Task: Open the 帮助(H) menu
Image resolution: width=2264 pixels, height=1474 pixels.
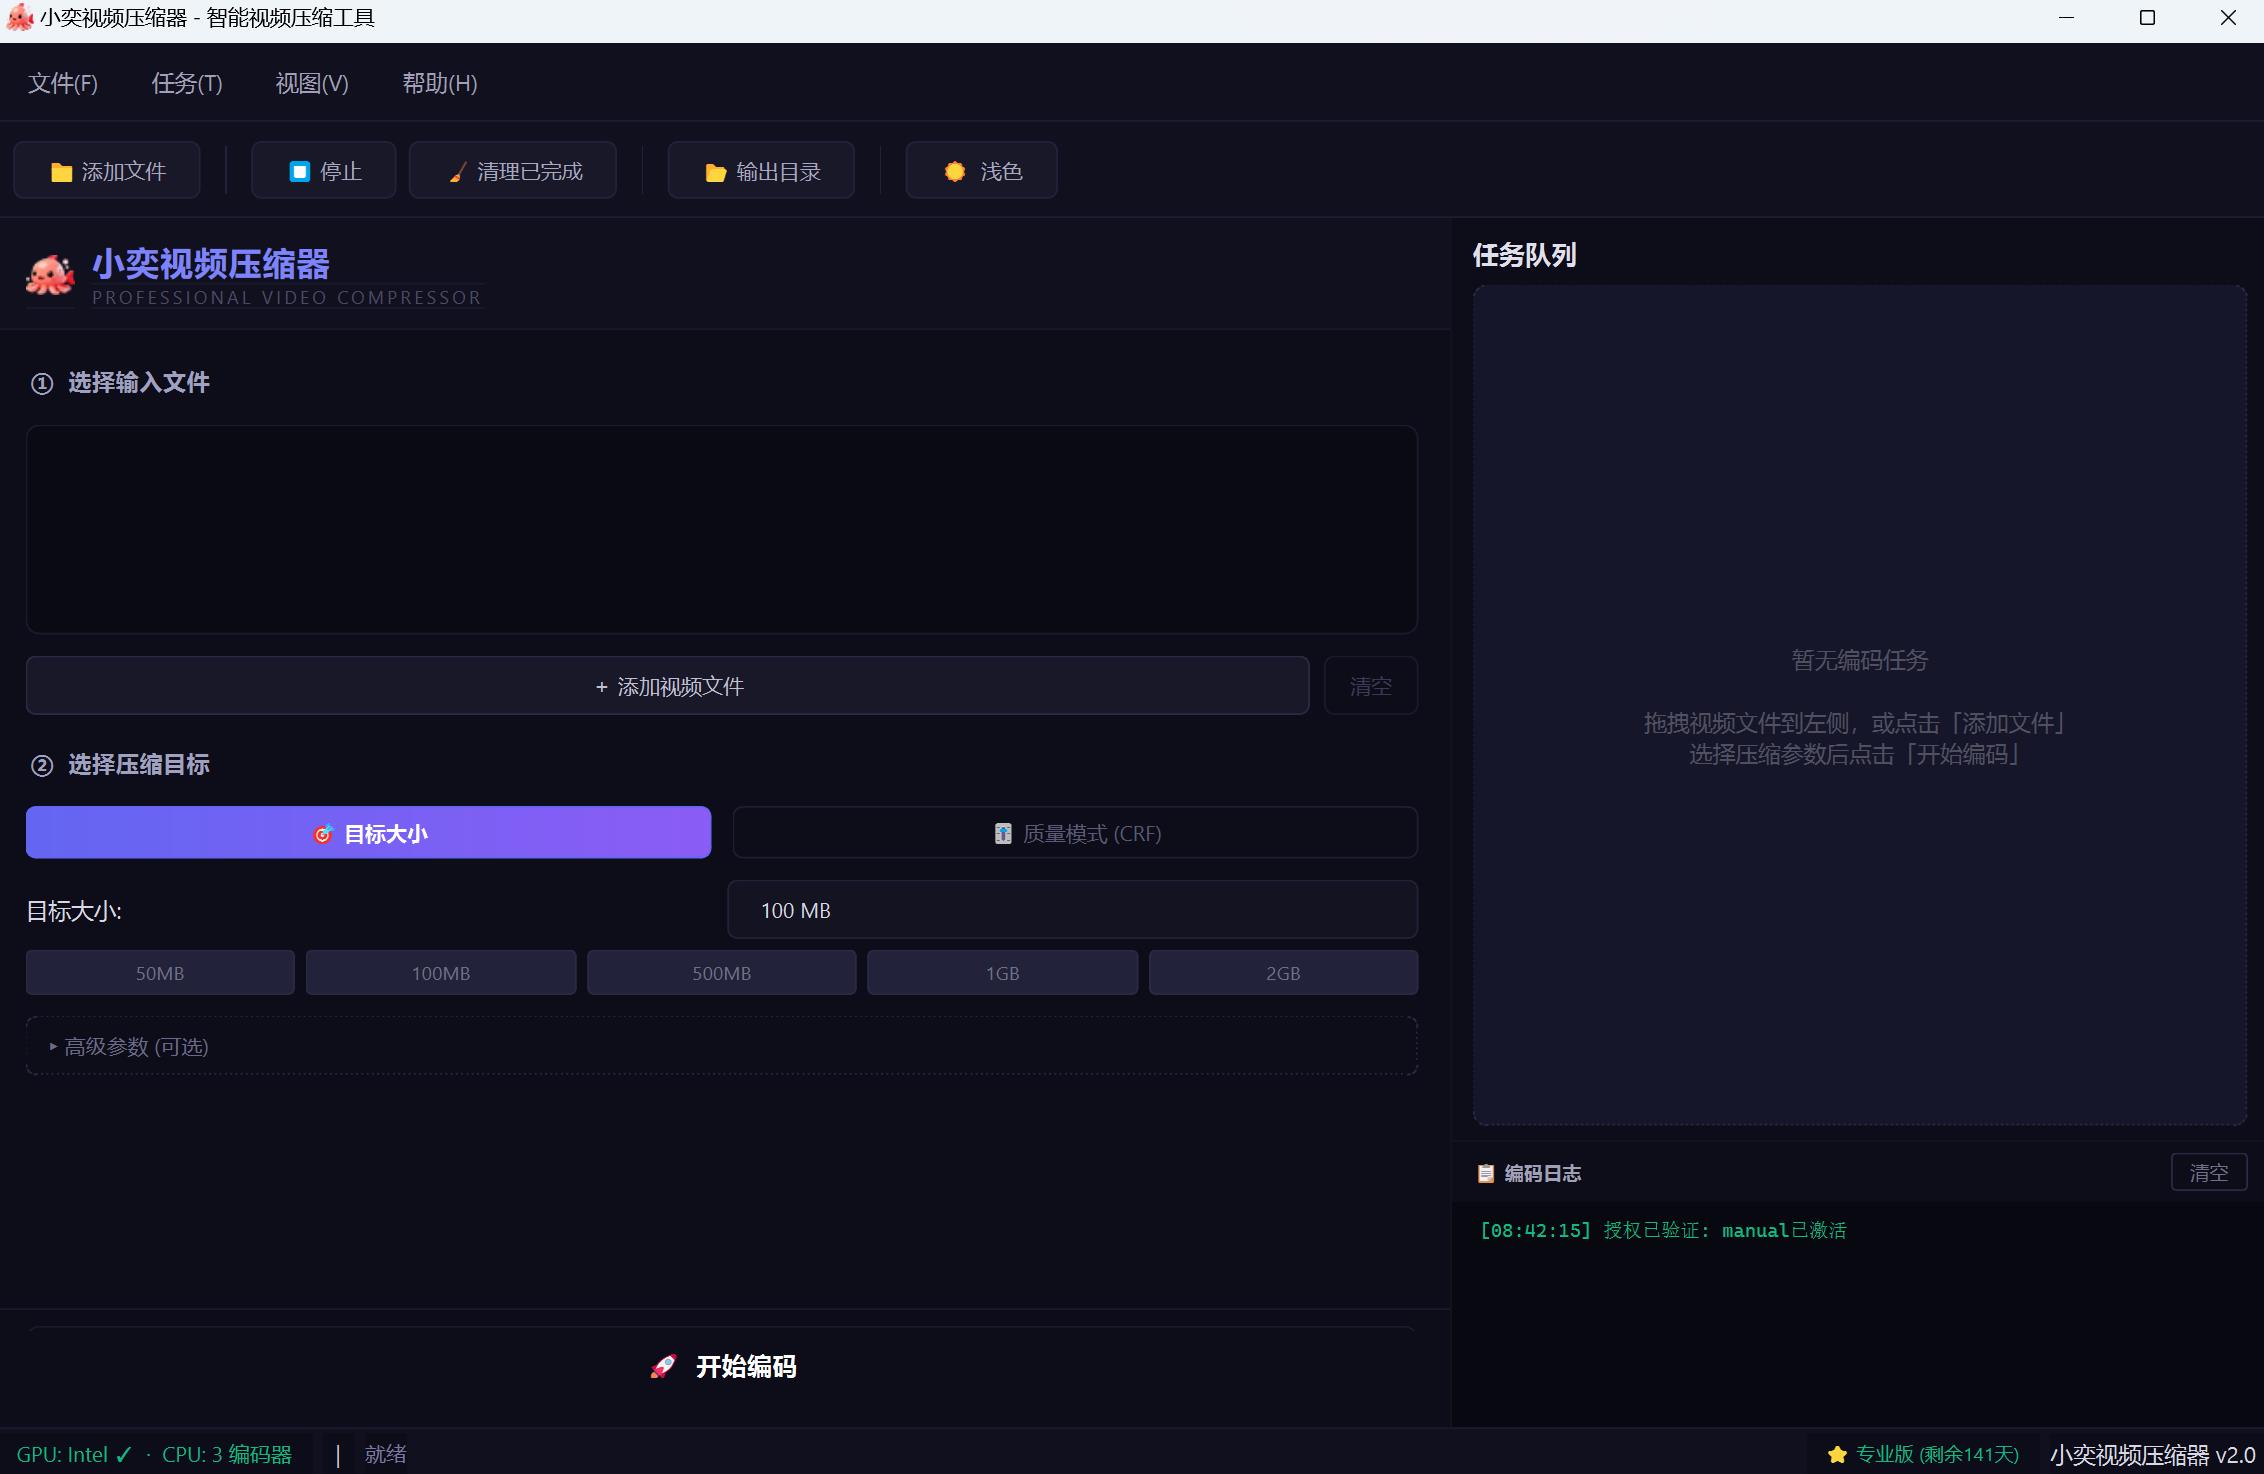Action: tap(440, 83)
